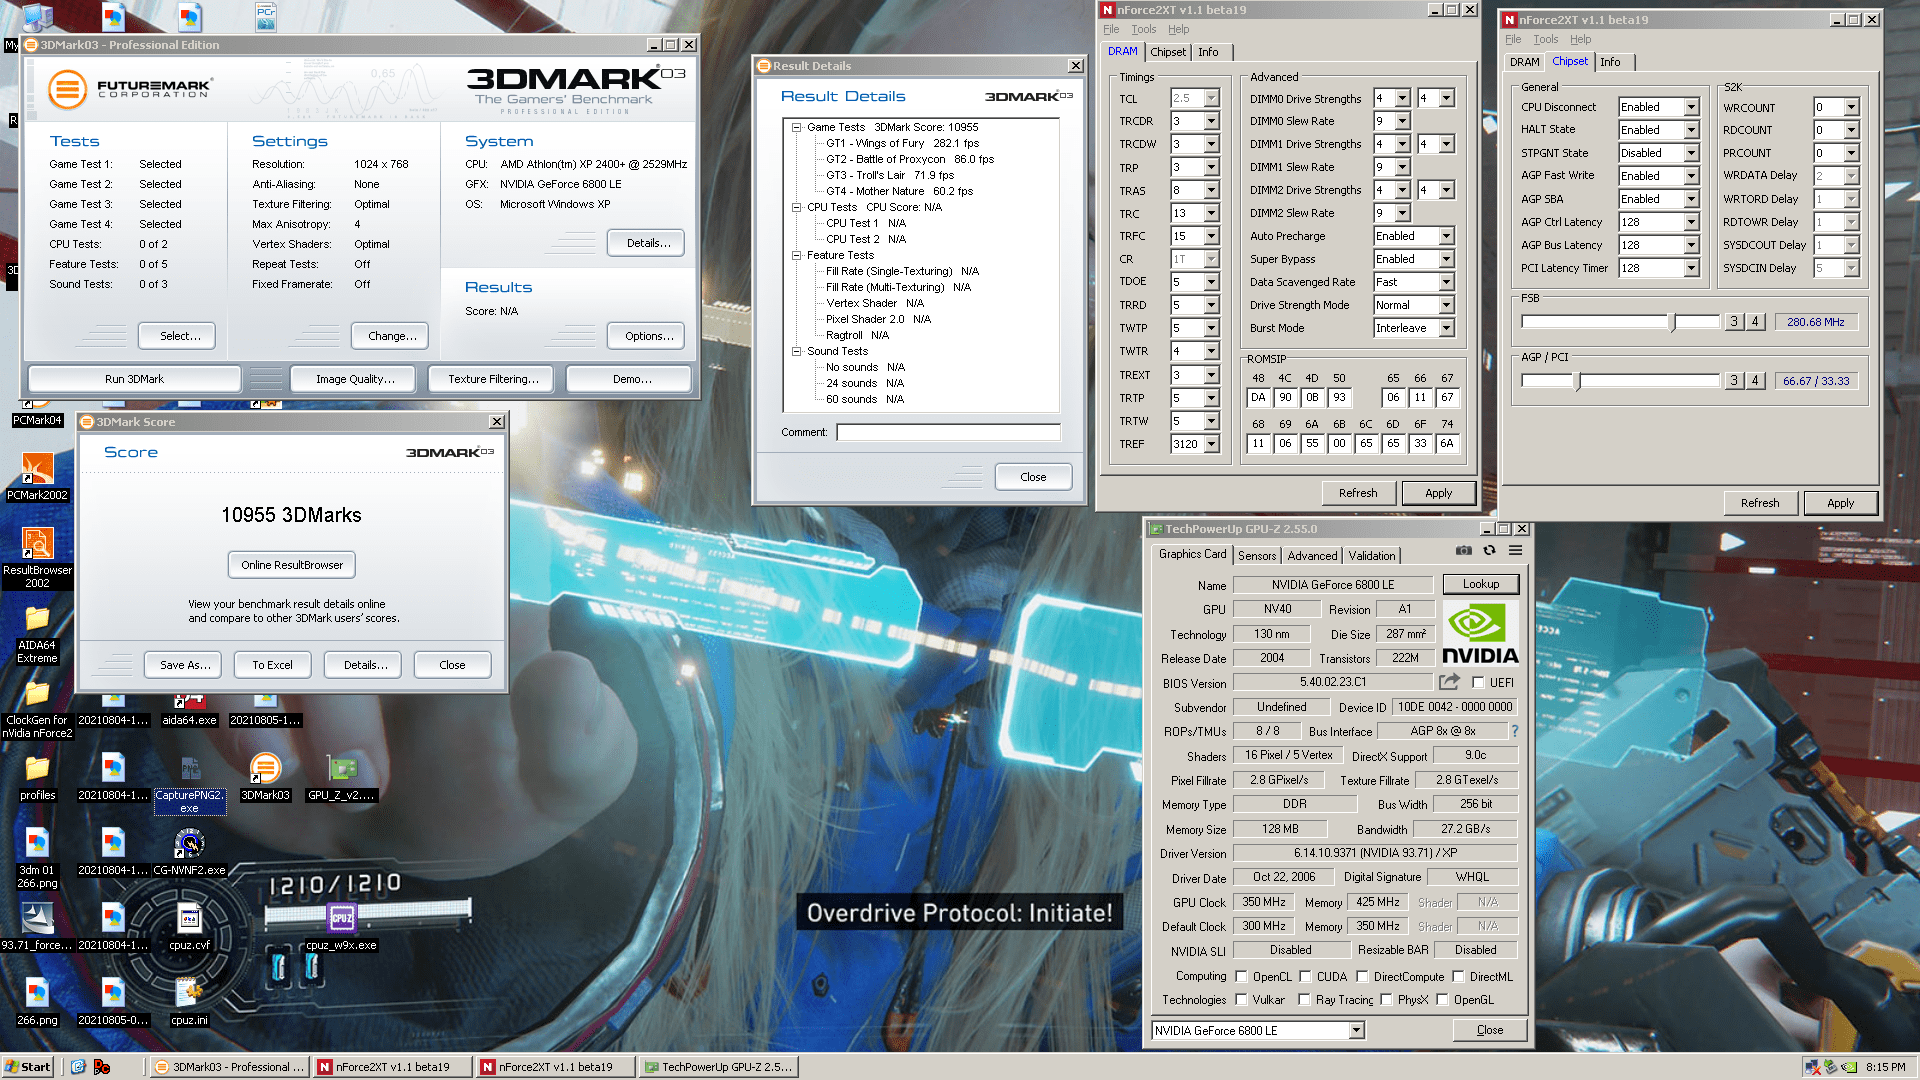Switch to Chipset tab in DRAM window
The width and height of the screenshot is (1920, 1080).
click(1167, 52)
